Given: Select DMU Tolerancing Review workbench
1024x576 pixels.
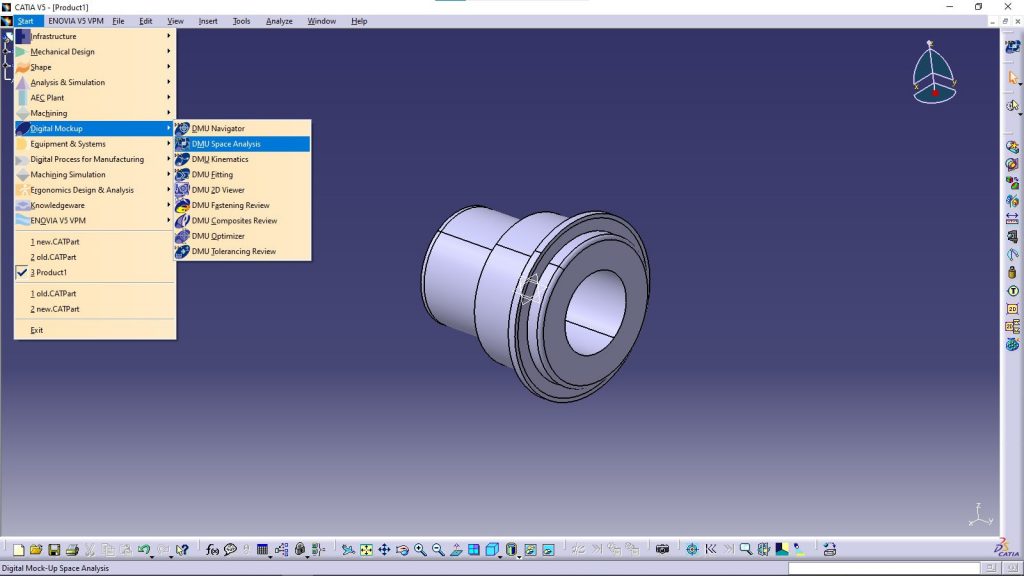Looking at the screenshot, I should coord(242,251).
